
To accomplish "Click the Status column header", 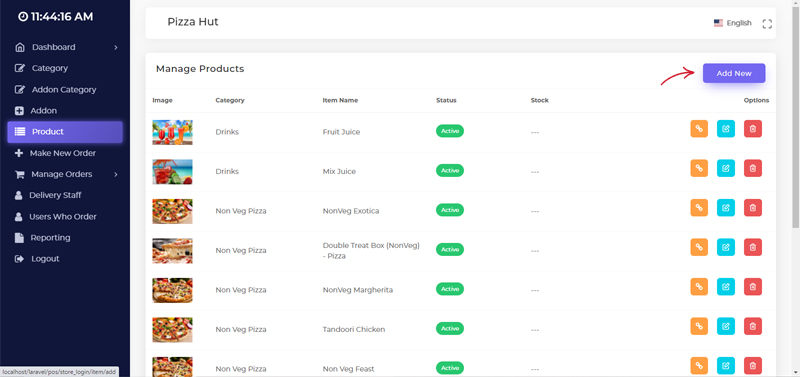I will click(446, 100).
